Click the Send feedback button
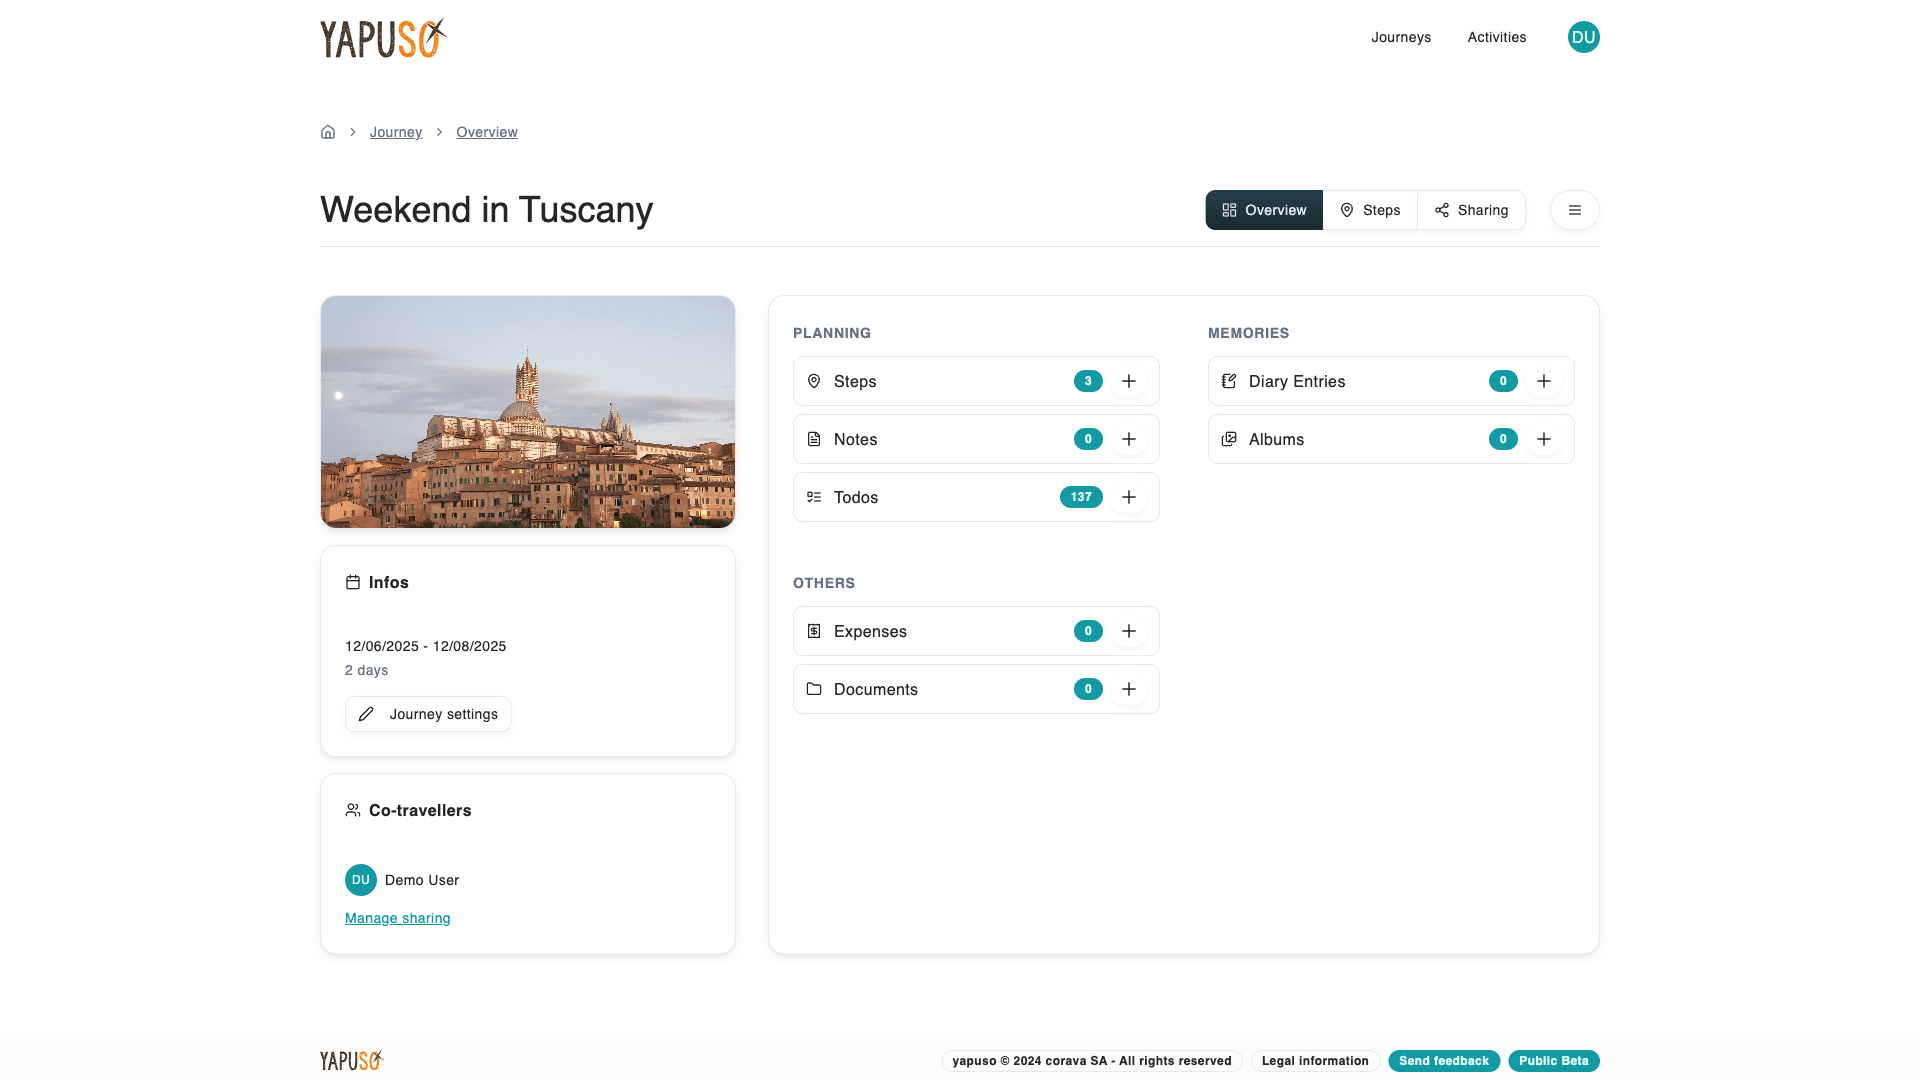Screen dimensions: 1920x1080 (1444, 1061)
